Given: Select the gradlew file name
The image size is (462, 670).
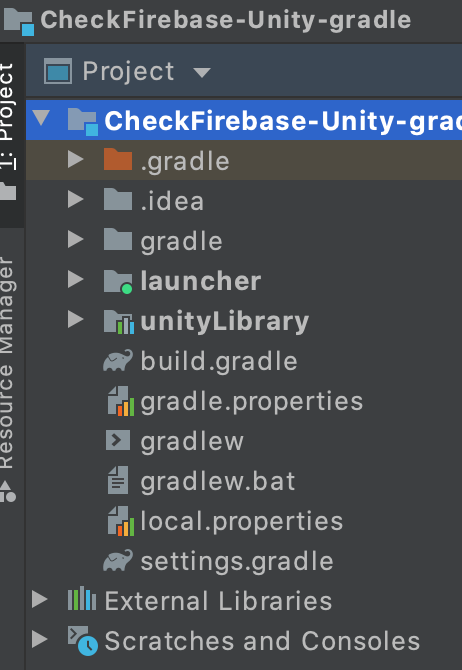Looking at the screenshot, I should point(192,443).
